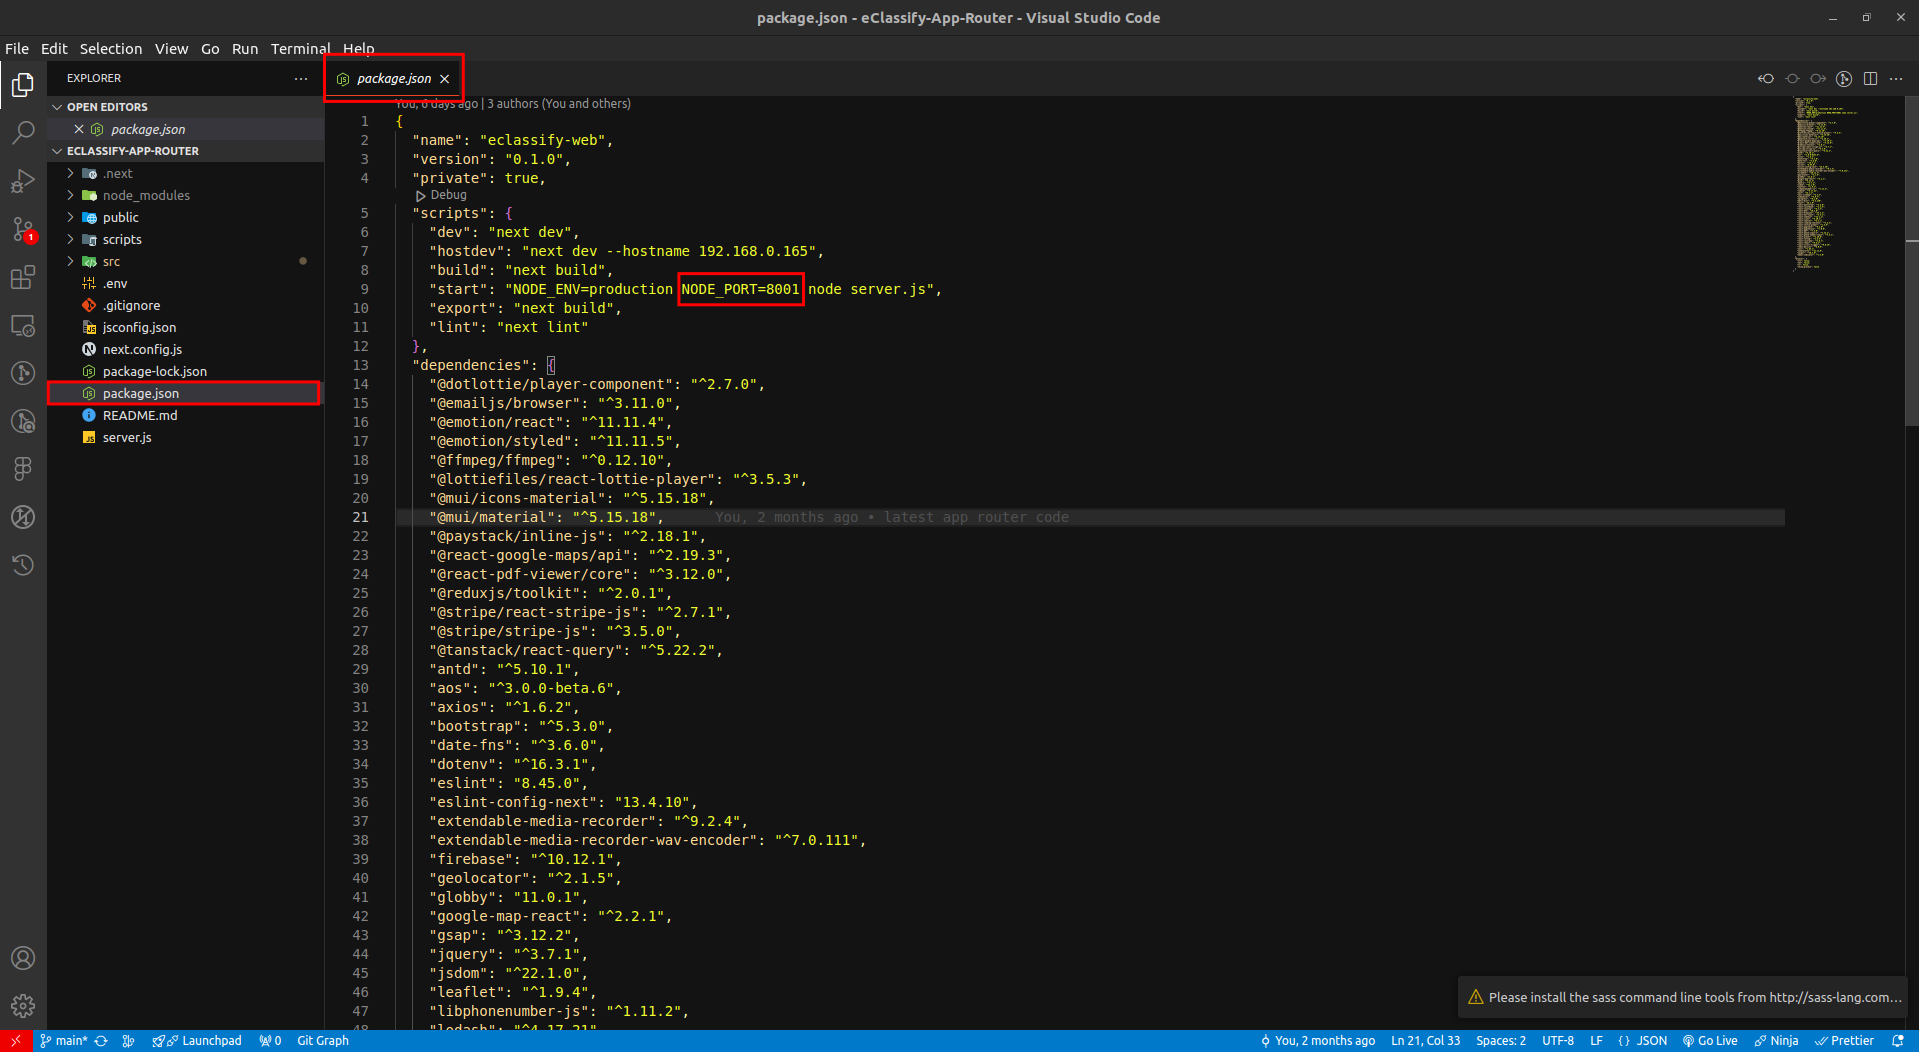
Task: Open Git Graph from the status bar
Action: tap(322, 1040)
